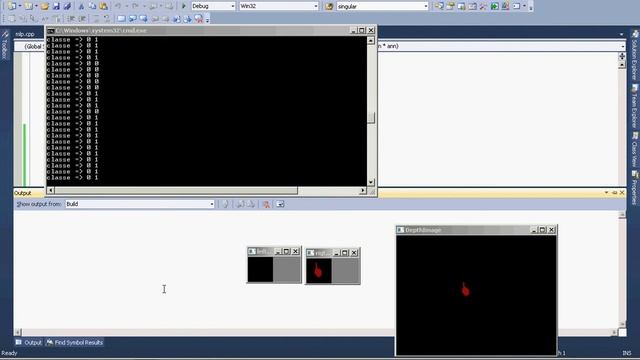Start debugging with green play icon
Screen dimensions: 640x360
pyautogui.click(x=184, y=6)
